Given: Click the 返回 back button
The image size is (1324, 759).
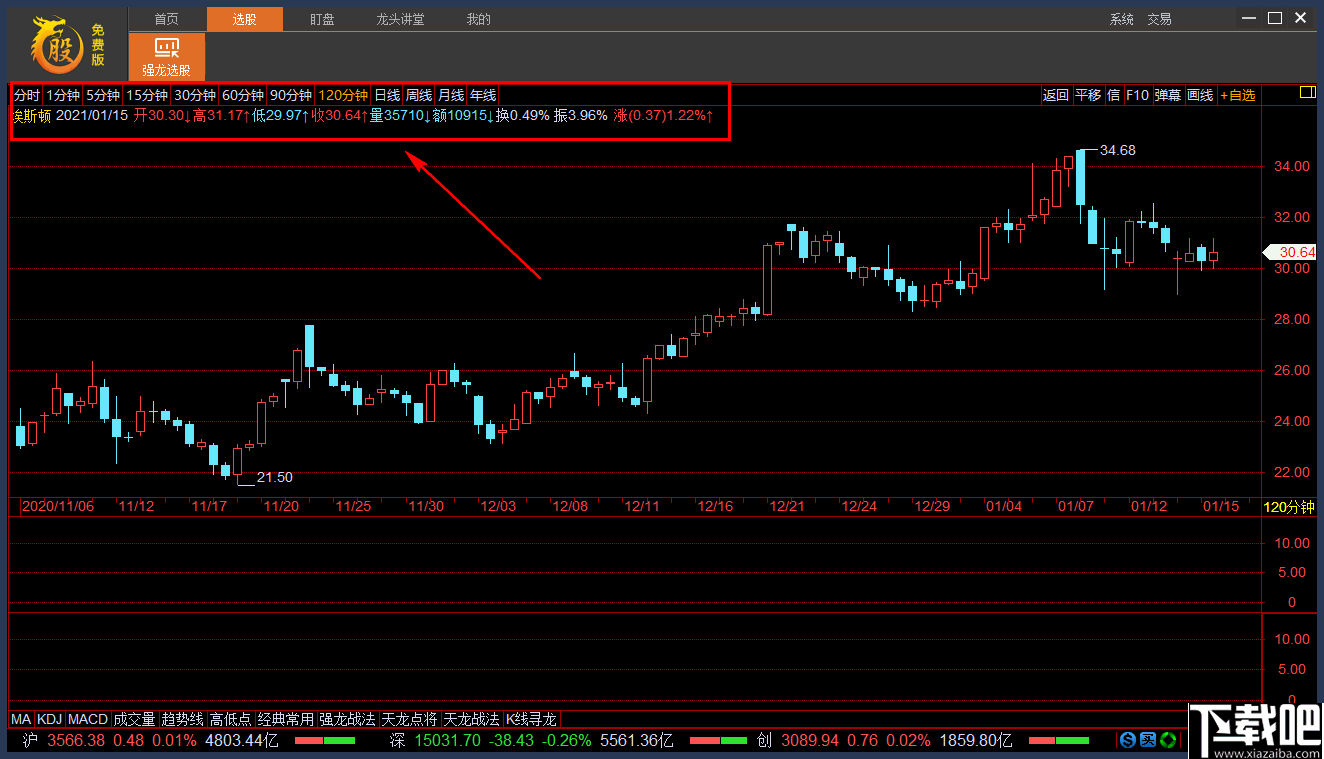Looking at the screenshot, I should pos(1056,95).
